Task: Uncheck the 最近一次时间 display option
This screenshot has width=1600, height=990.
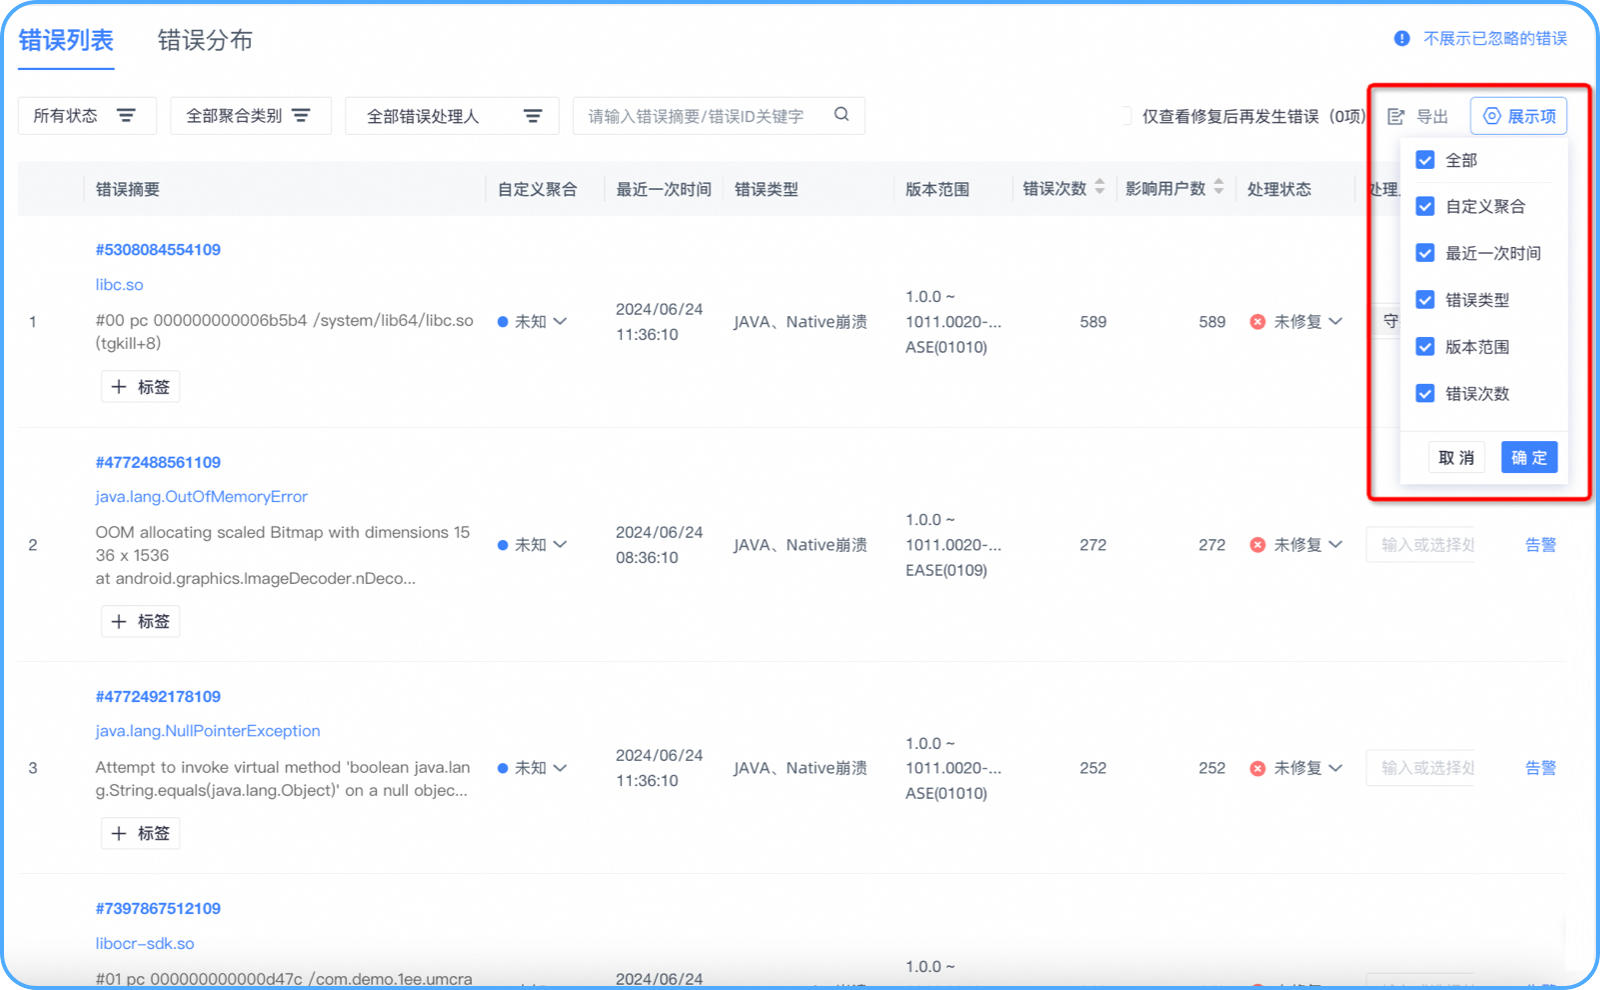Action: pos(1425,253)
